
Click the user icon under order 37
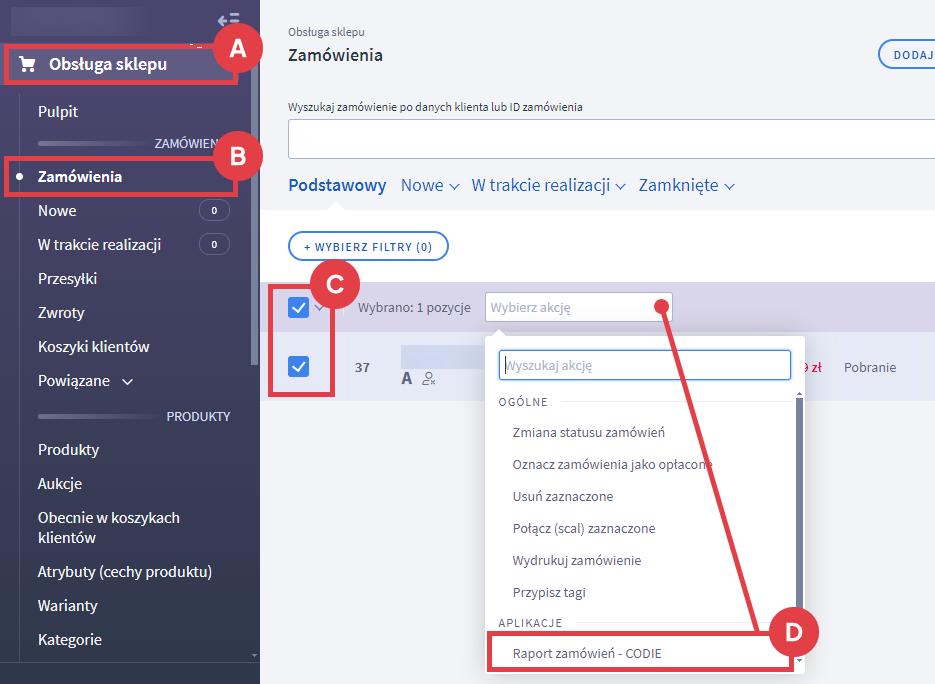(429, 379)
